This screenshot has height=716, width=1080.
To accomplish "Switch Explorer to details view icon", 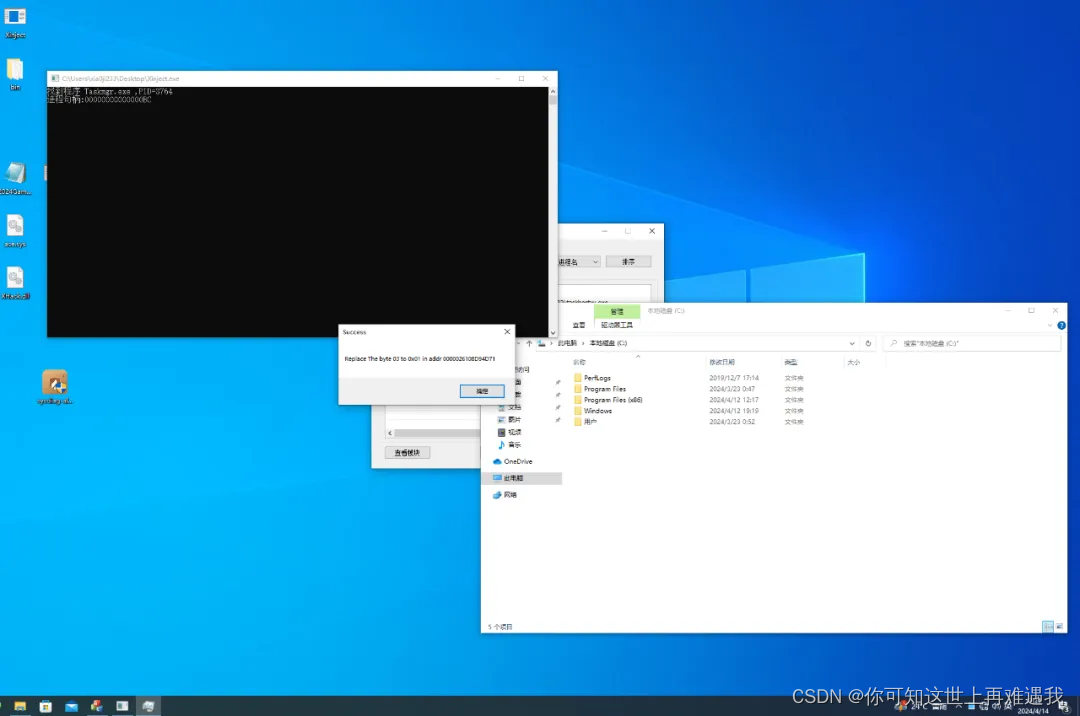I will pos(1048,626).
